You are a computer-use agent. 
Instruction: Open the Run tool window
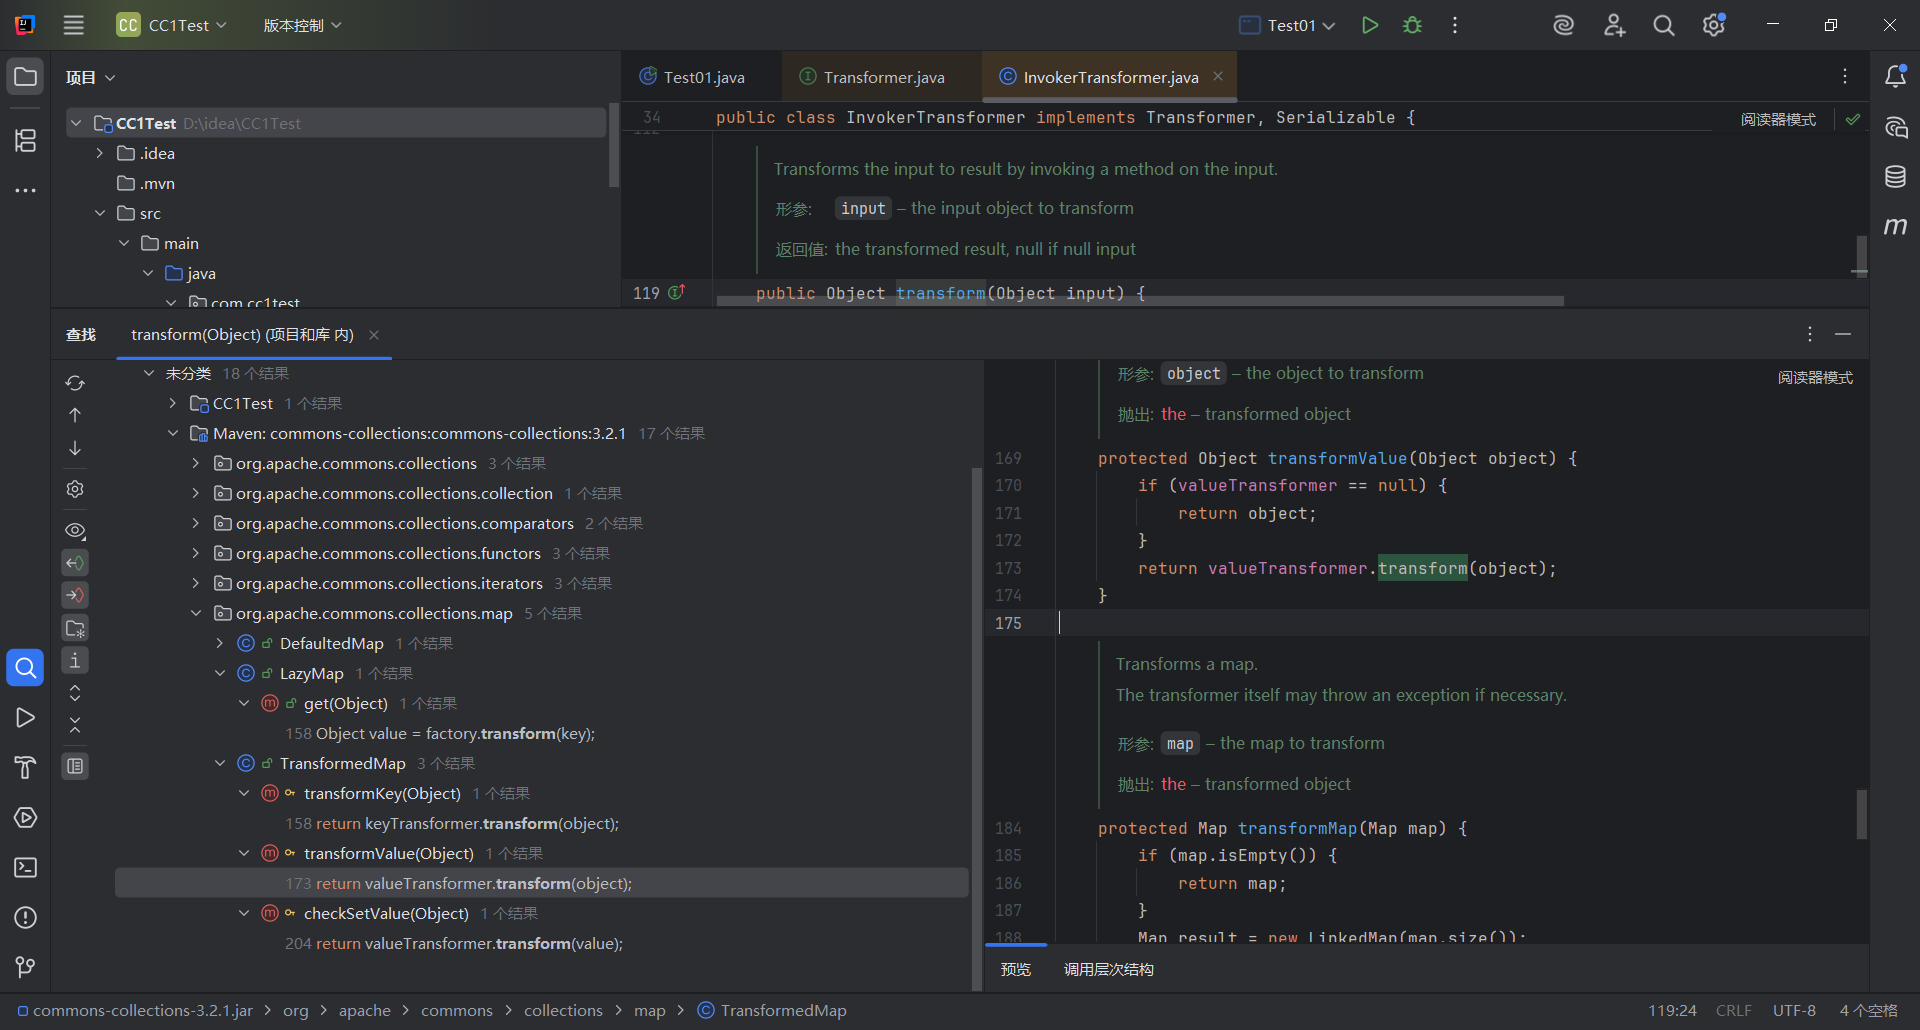pyautogui.click(x=25, y=717)
